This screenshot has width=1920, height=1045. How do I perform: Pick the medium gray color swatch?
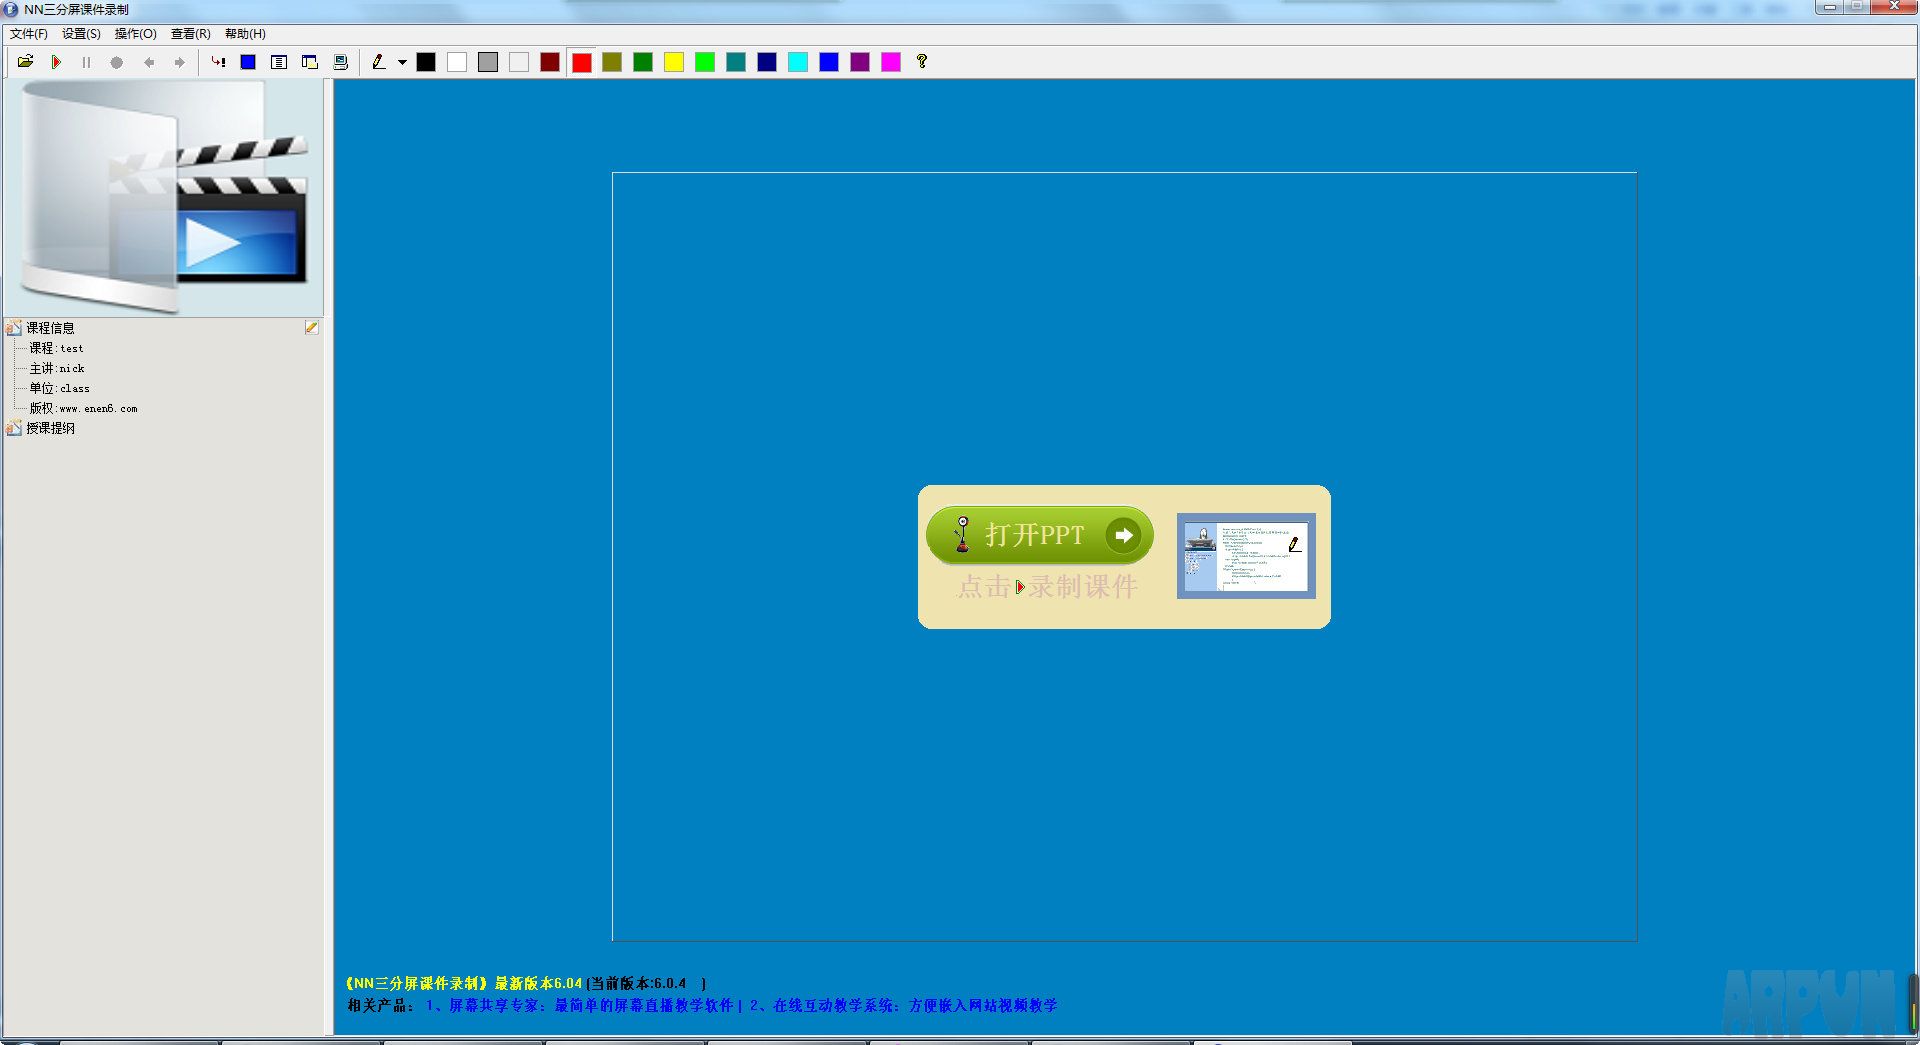coord(488,62)
